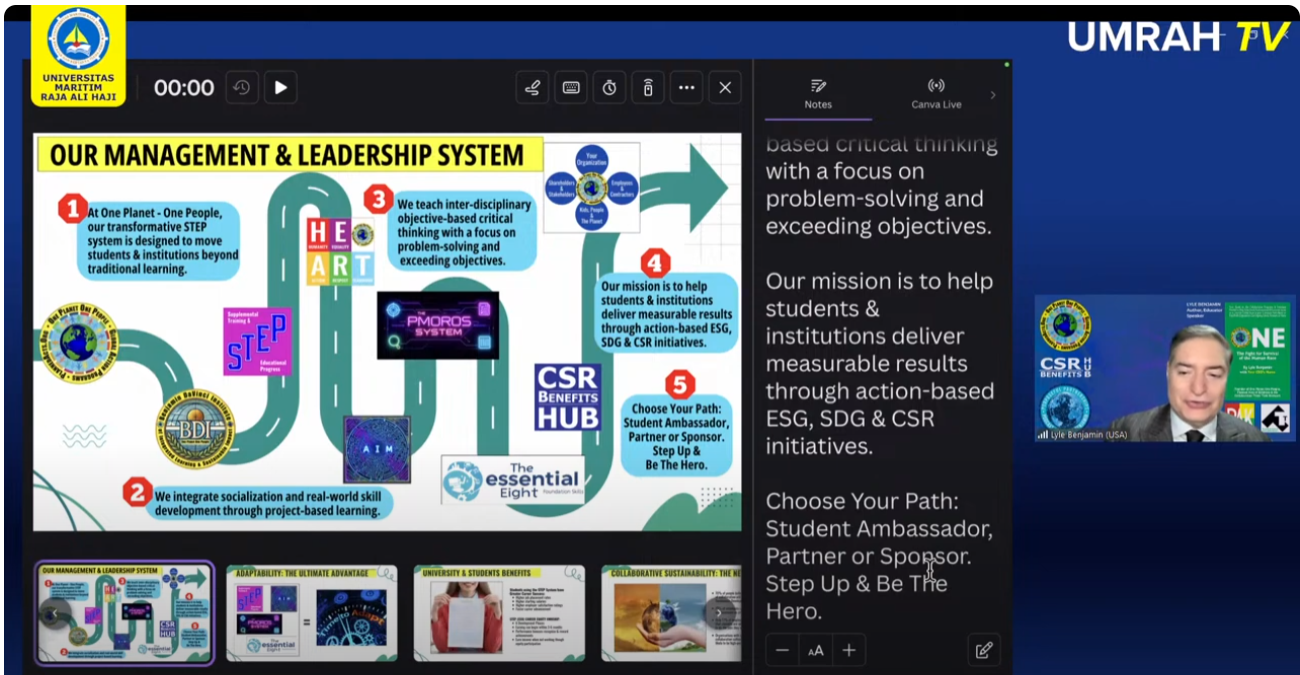
Task: Expand more tabs with right chevron
Action: (x=993, y=95)
